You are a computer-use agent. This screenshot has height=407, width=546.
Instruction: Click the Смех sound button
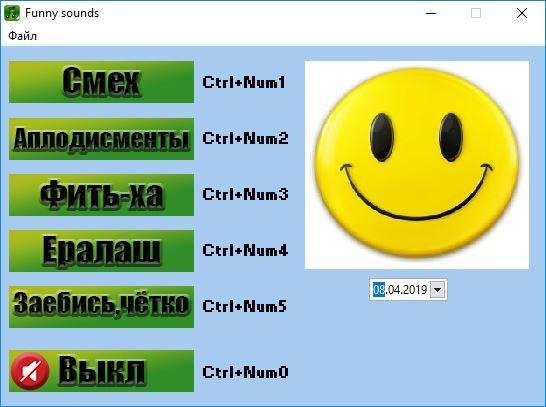pyautogui.click(x=101, y=82)
